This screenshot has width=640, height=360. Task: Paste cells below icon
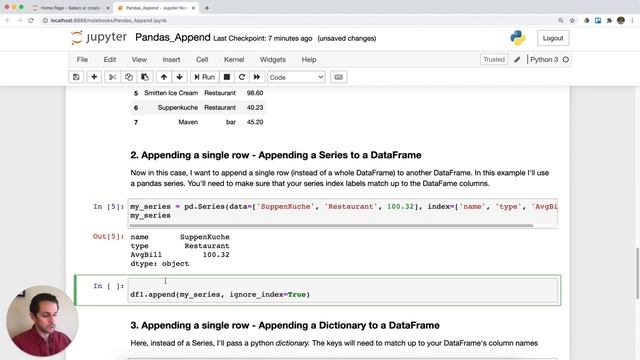(145, 77)
